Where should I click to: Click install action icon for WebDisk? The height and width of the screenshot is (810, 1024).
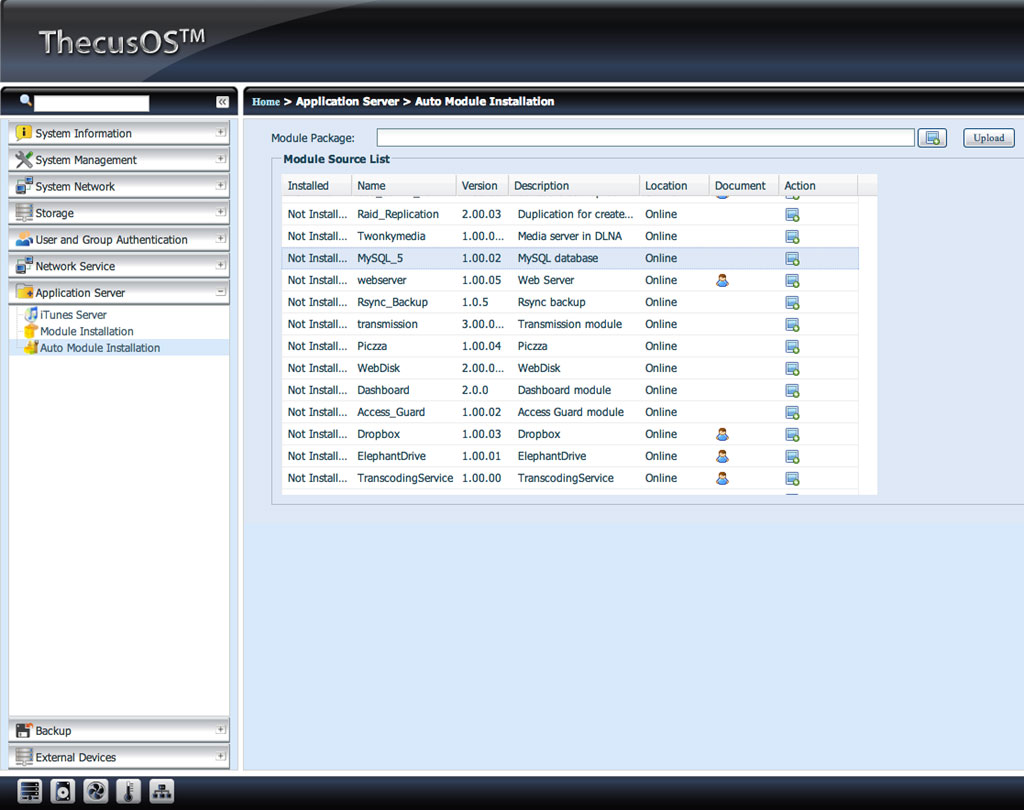click(792, 369)
